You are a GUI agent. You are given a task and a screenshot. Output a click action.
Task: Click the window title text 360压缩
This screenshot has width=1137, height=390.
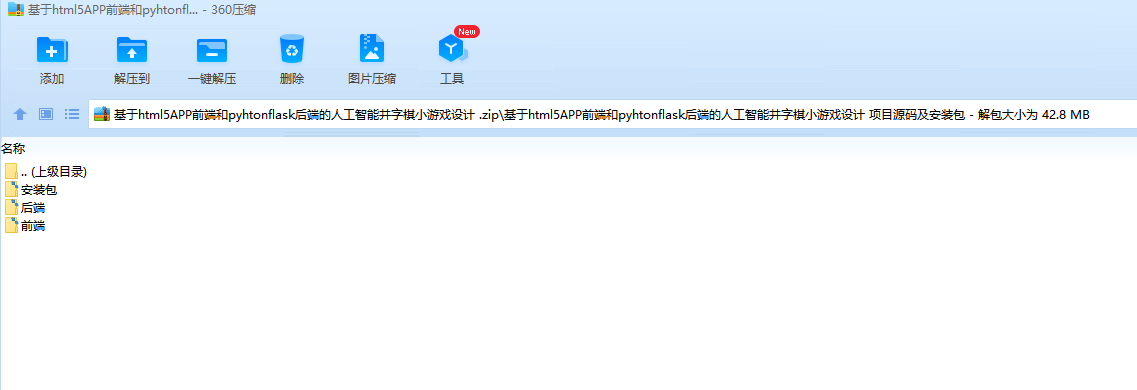[x=233, y=9]
